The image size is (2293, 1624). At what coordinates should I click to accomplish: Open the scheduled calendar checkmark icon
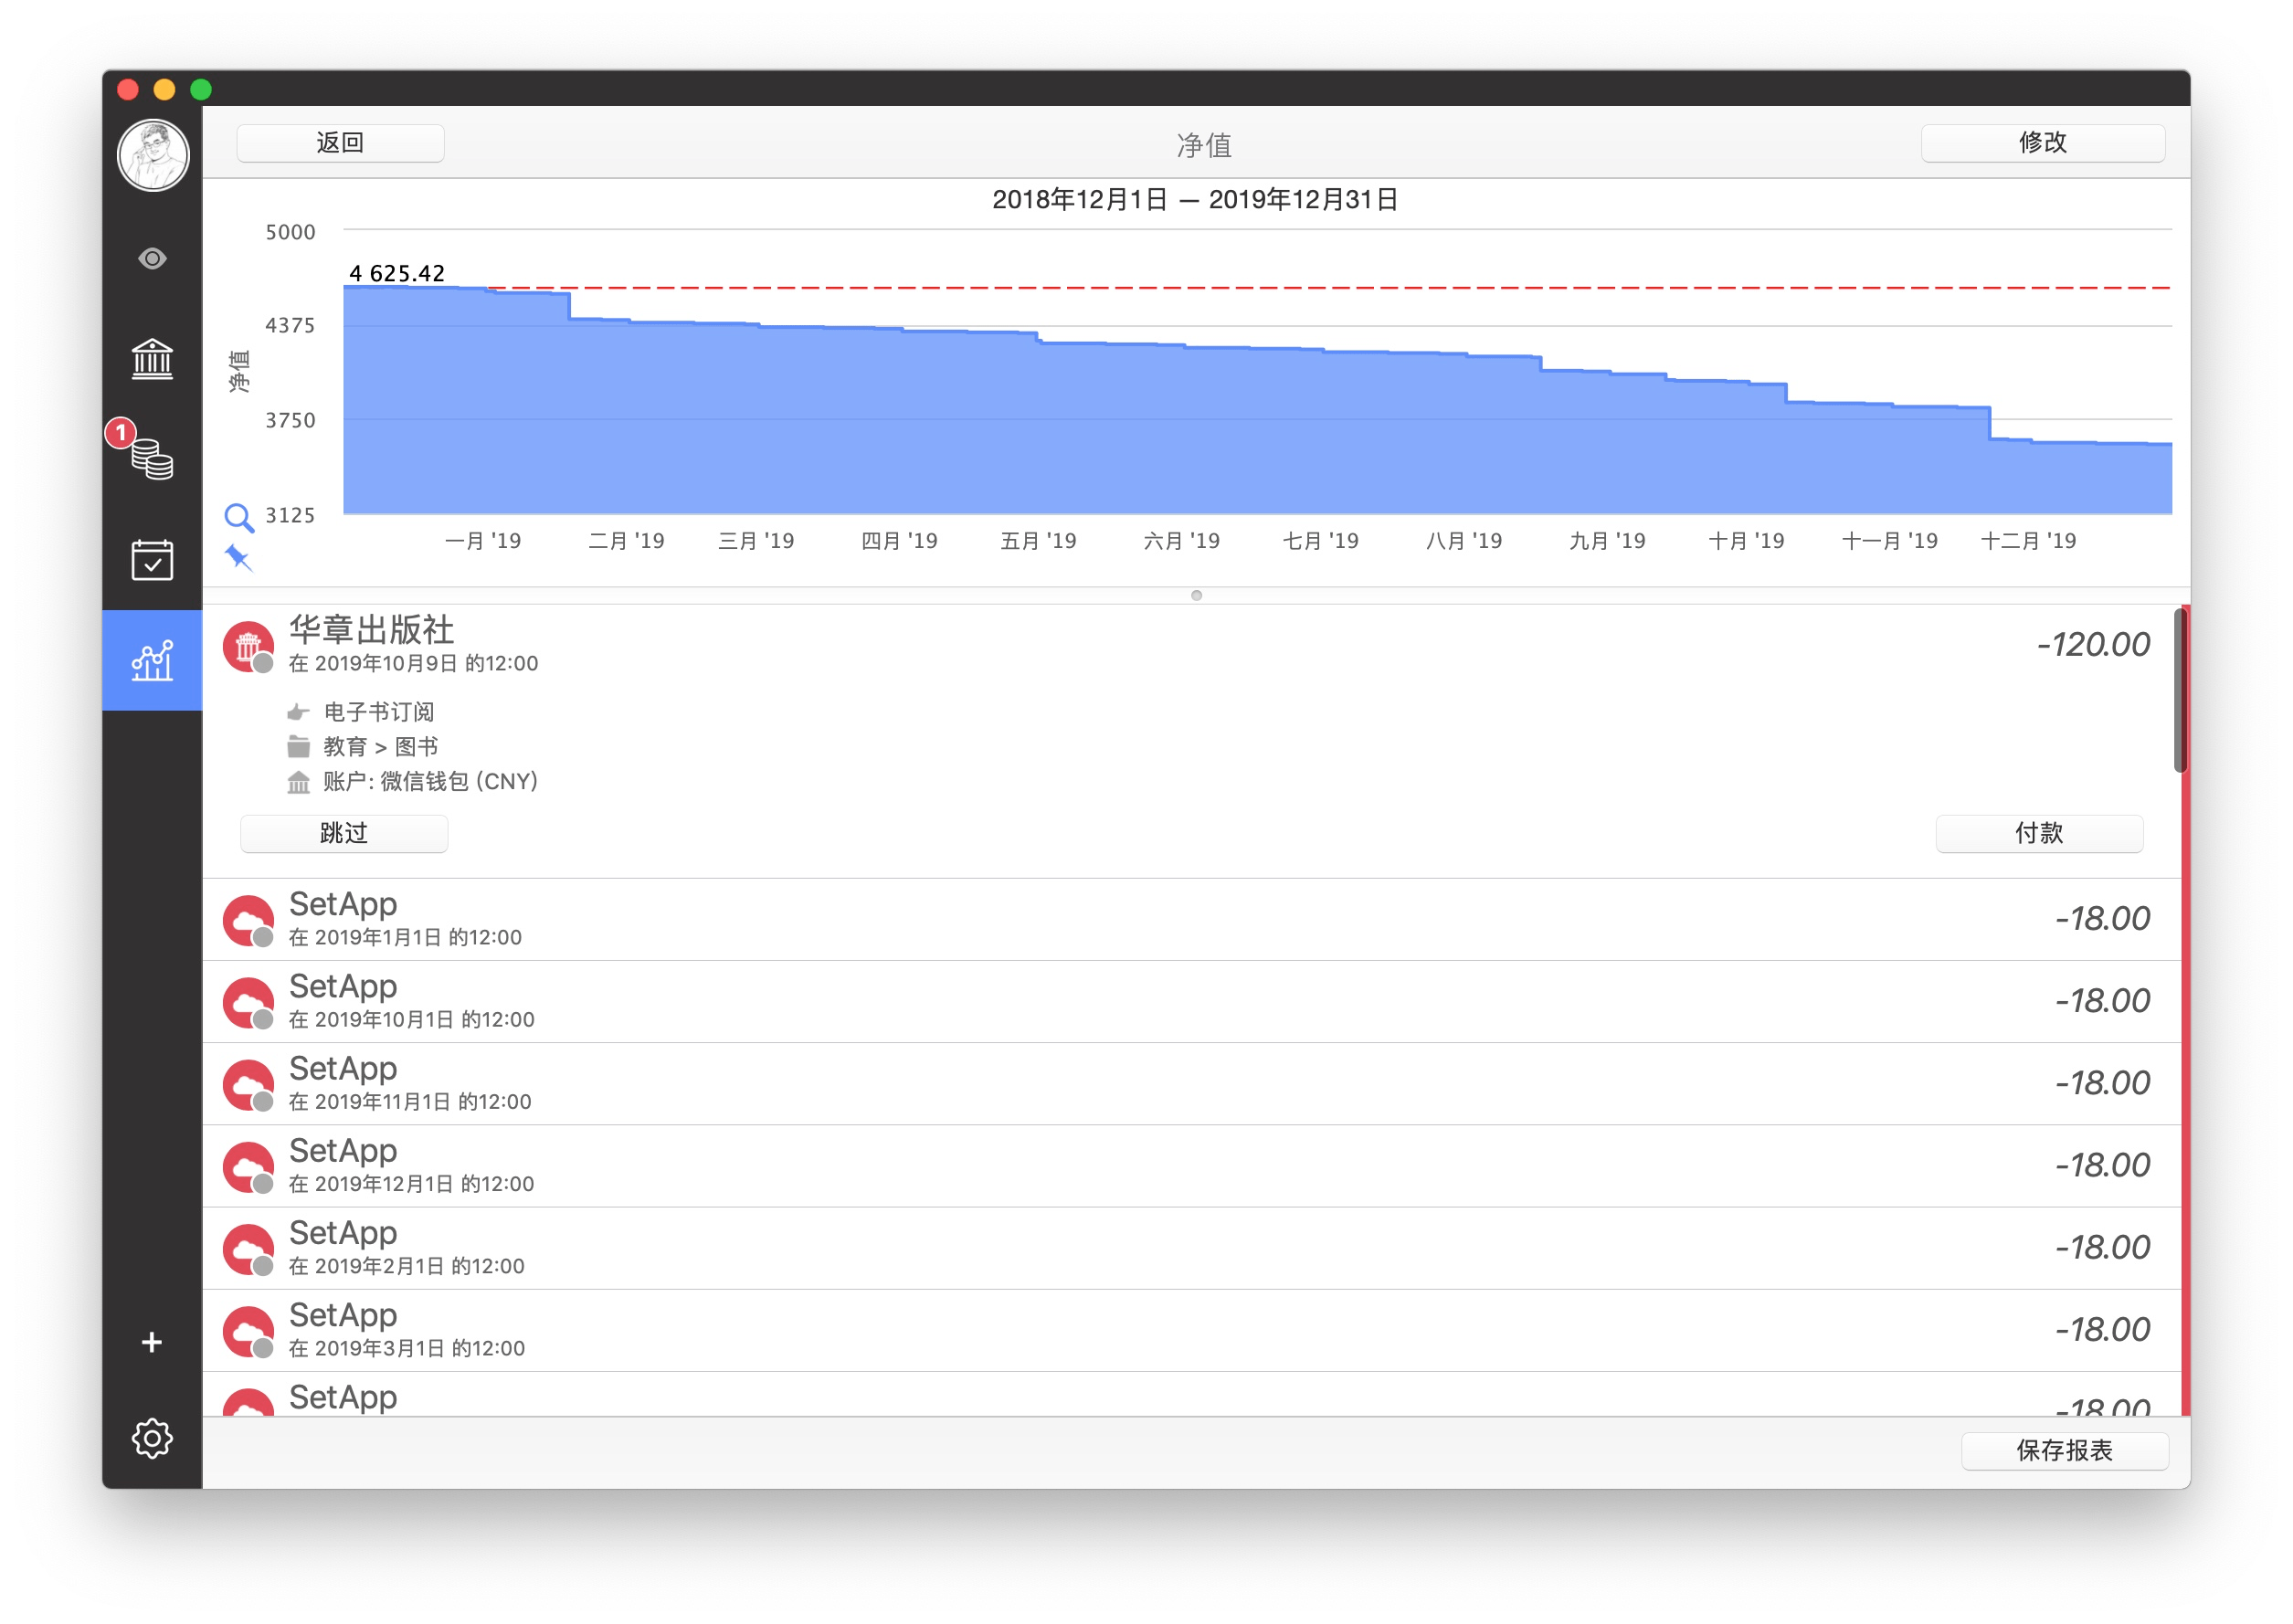[x=152, y=560]
